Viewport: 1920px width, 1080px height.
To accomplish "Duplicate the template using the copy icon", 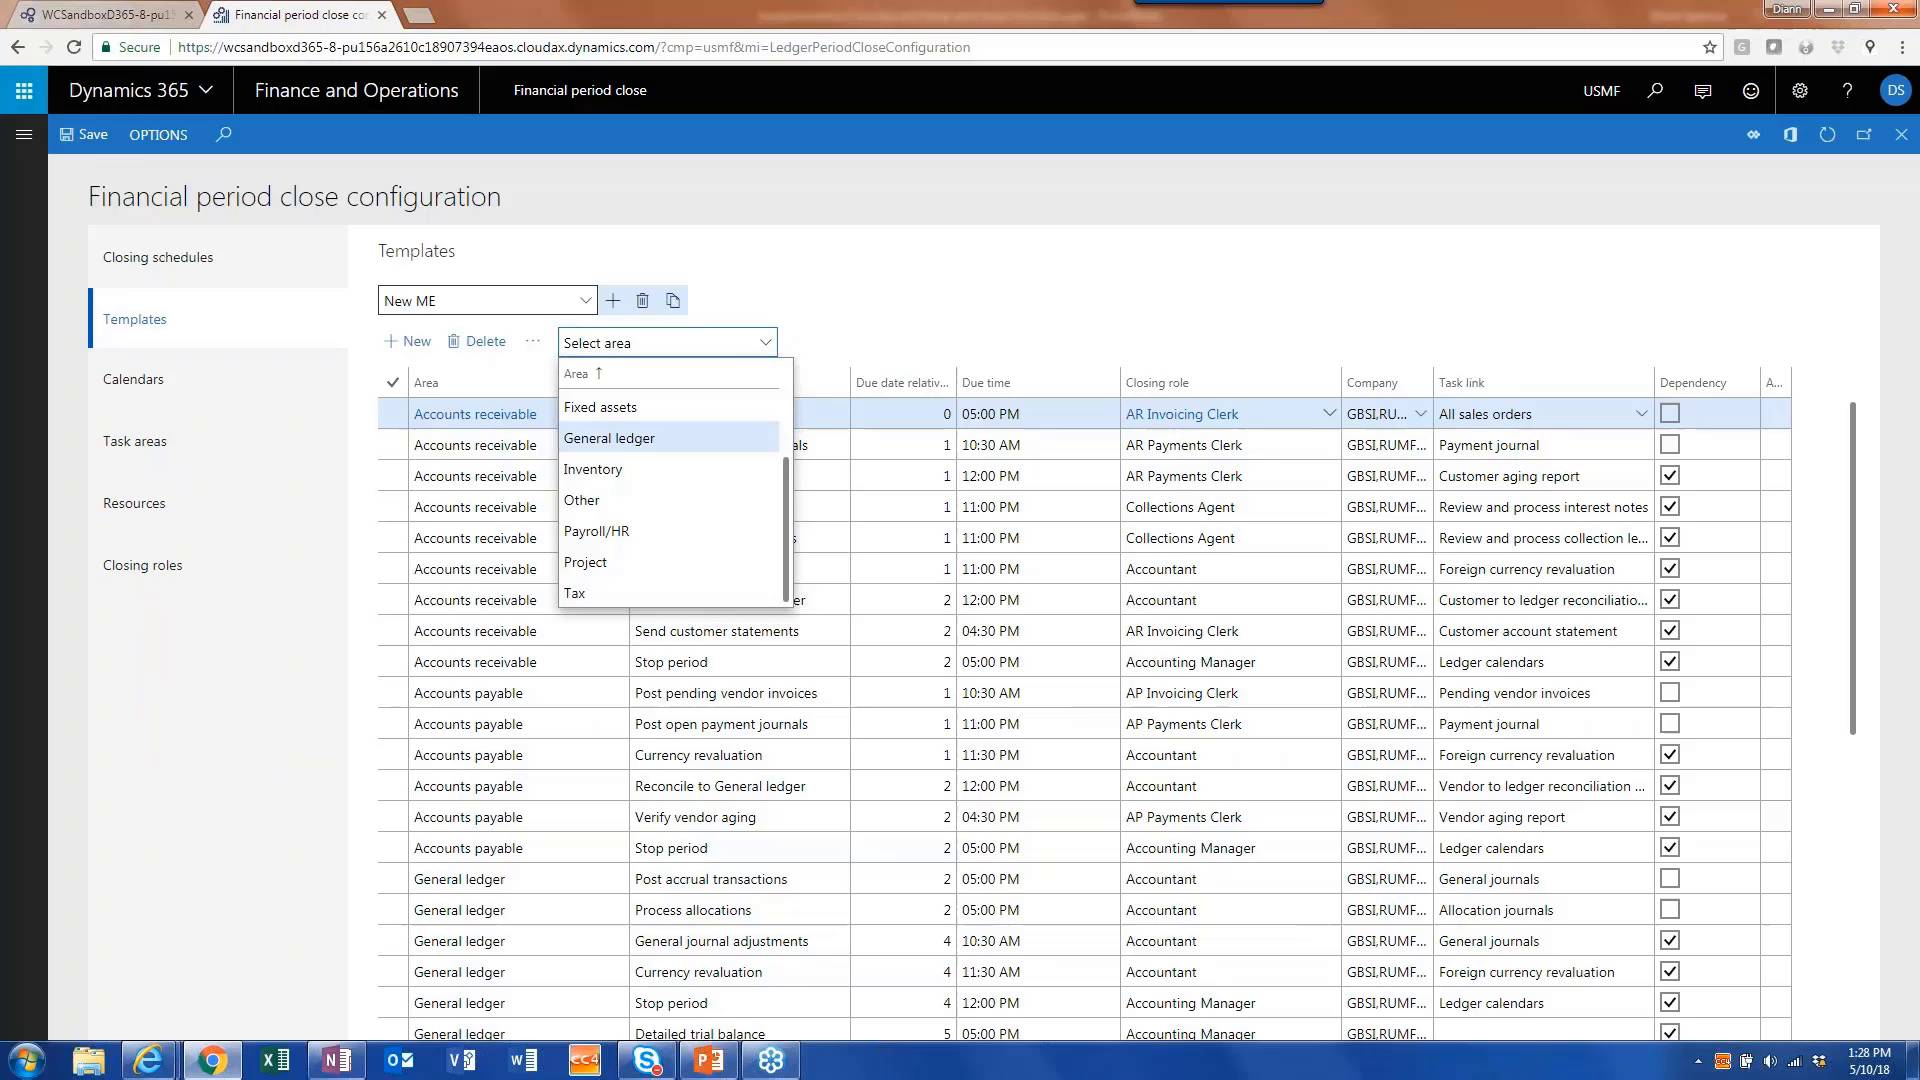I will point(672,300).
